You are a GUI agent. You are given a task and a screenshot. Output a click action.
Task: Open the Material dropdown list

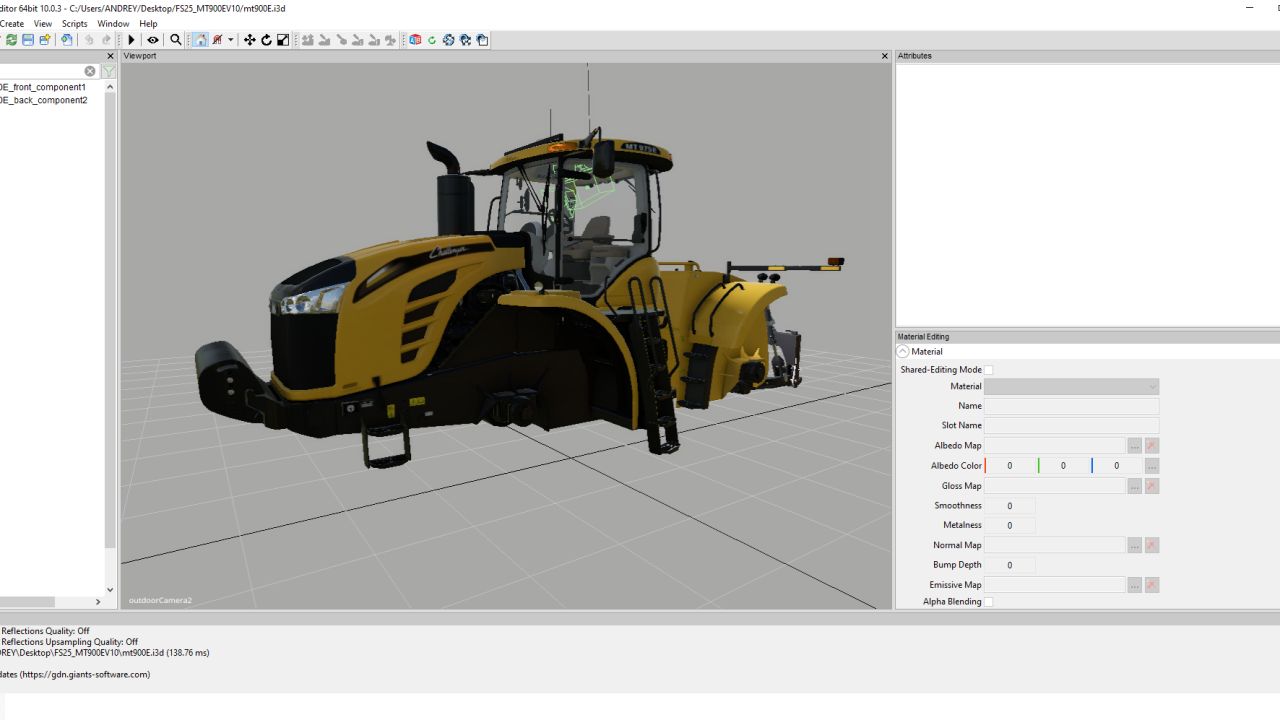pyautogui.click(x=1071, y=386)
